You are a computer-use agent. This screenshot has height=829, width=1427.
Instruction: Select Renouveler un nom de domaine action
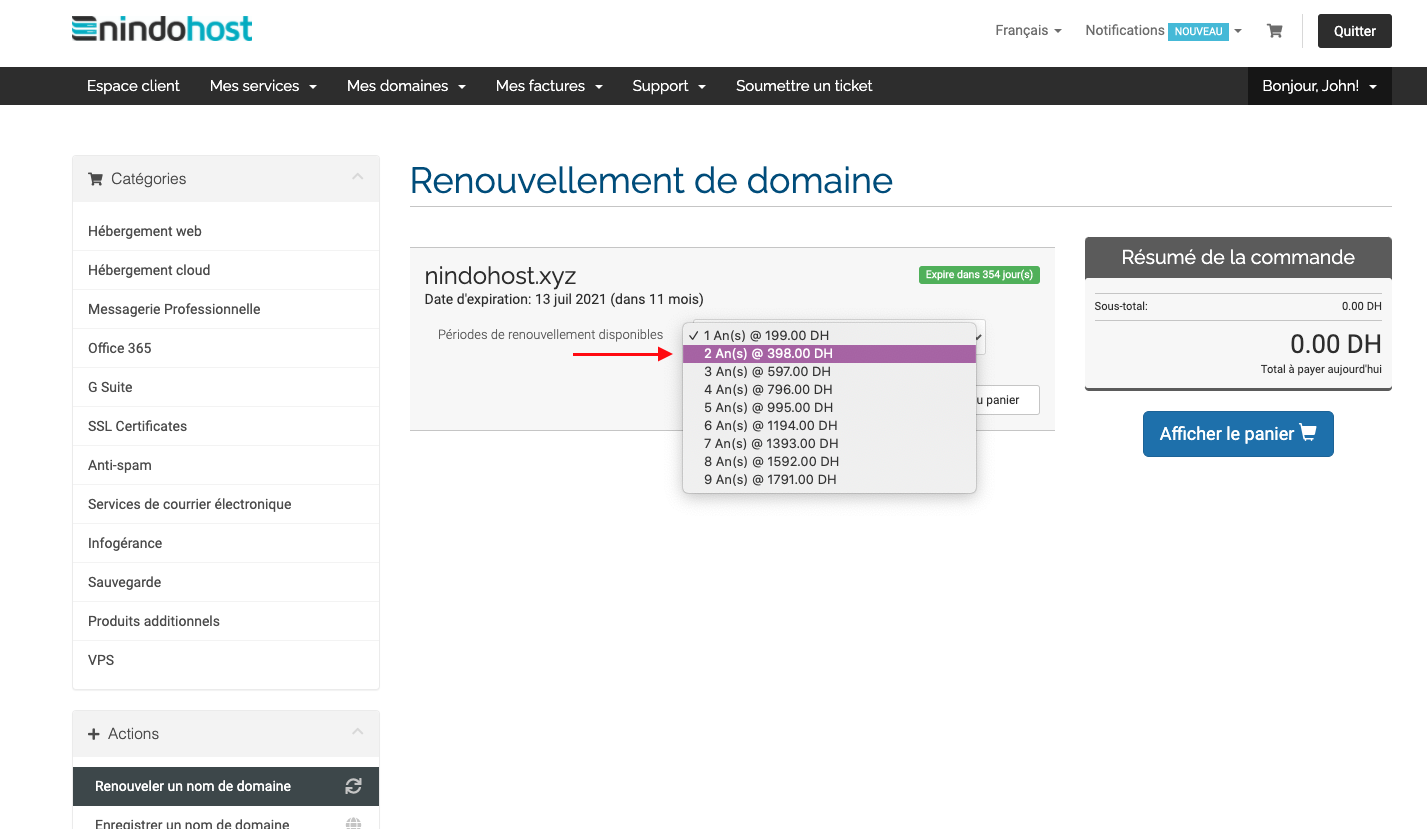226,786
